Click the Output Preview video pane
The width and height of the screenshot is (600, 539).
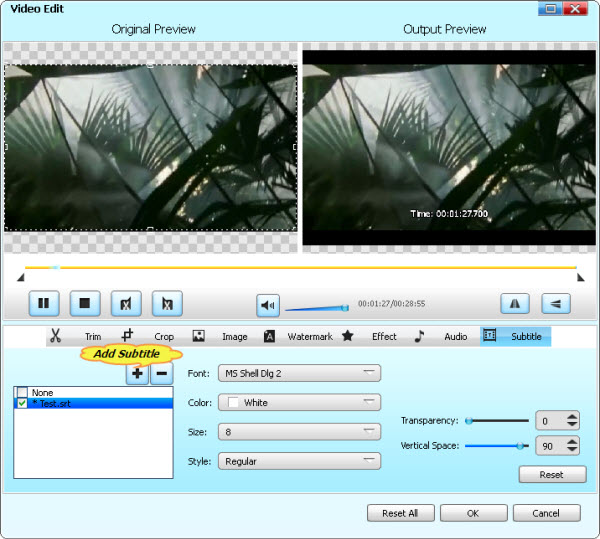point(449,148)
